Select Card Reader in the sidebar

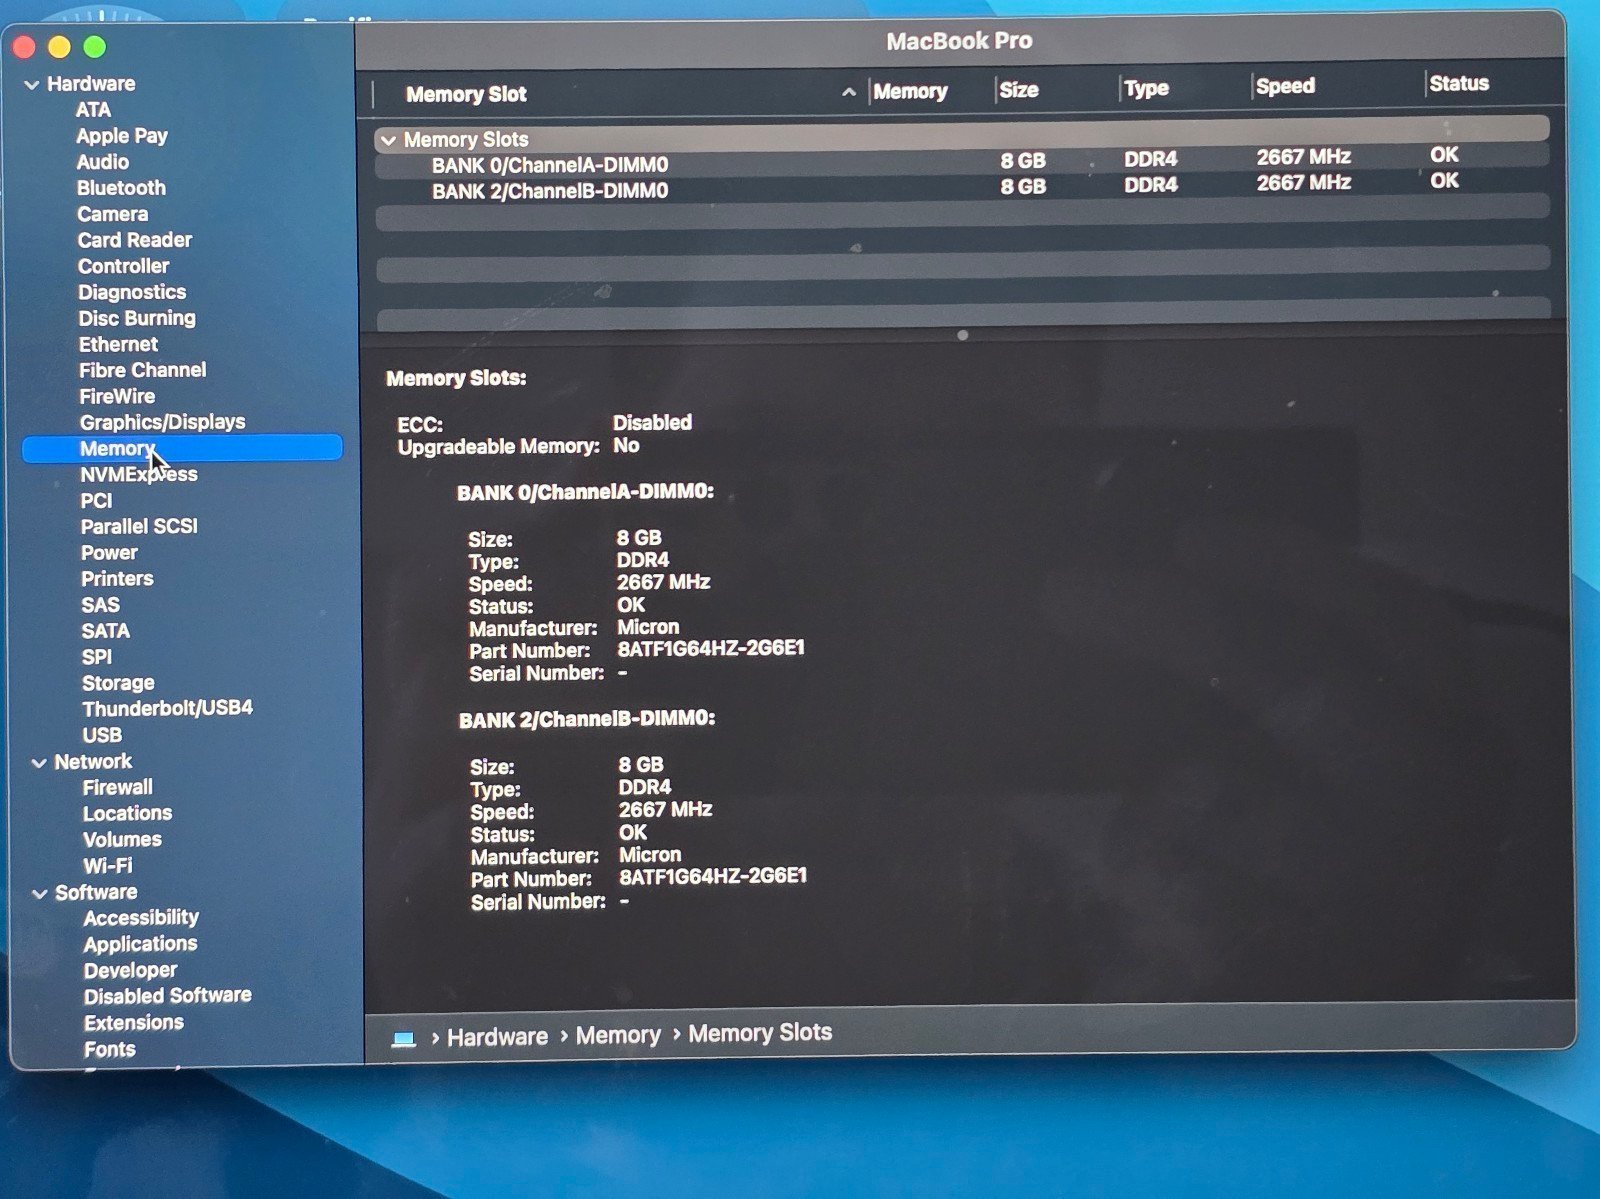pos(135,240)
